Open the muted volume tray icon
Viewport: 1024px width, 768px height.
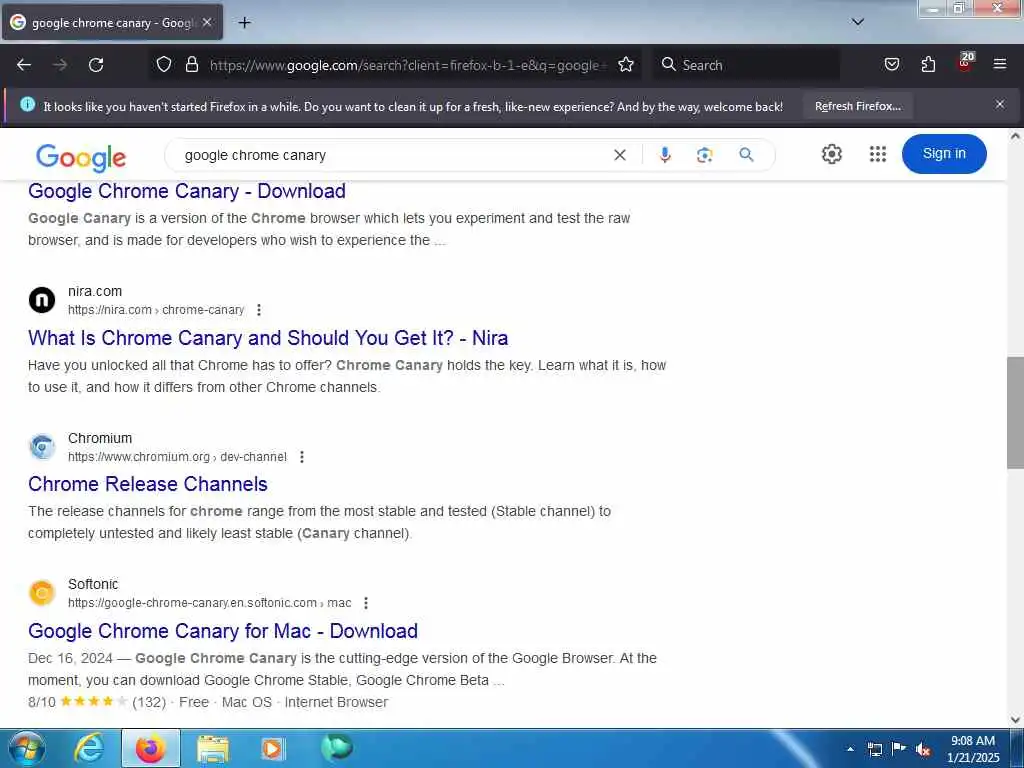tap(923, 749)
